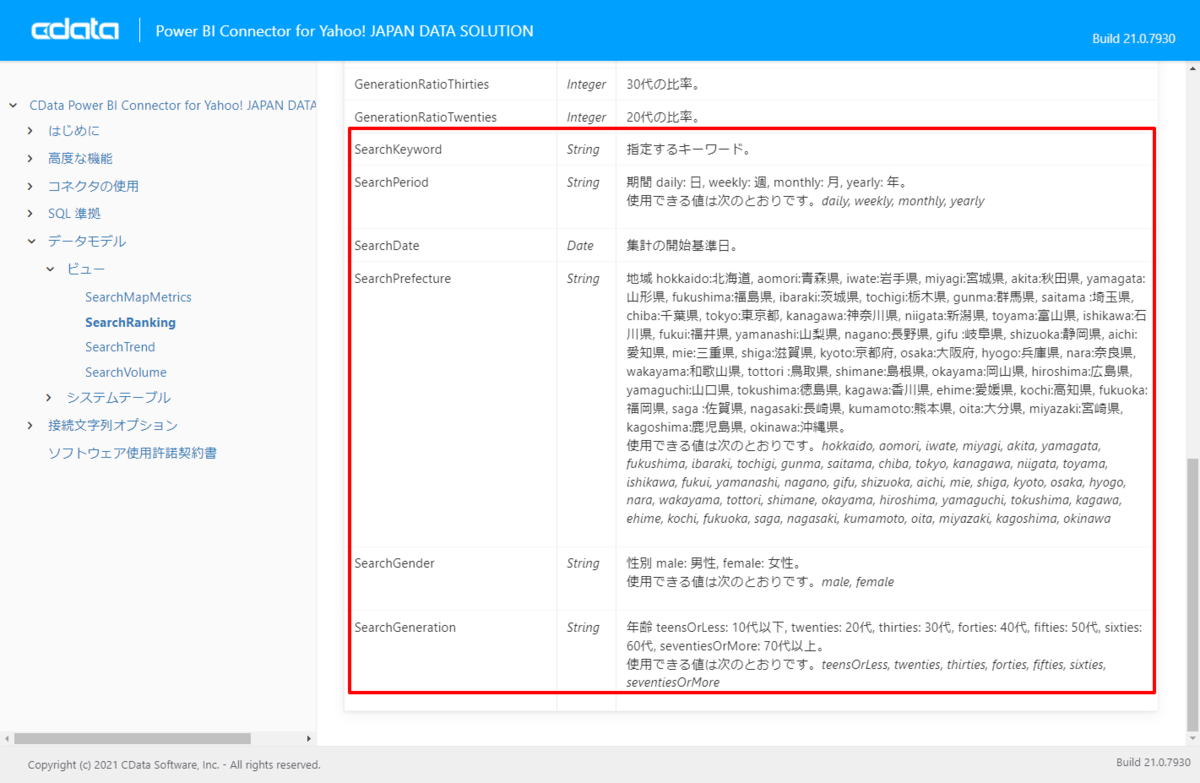Viewport: 1200px width, 783px height.
Task: Click the header title Power BI Connector text
Action: [x=344, y=31]
